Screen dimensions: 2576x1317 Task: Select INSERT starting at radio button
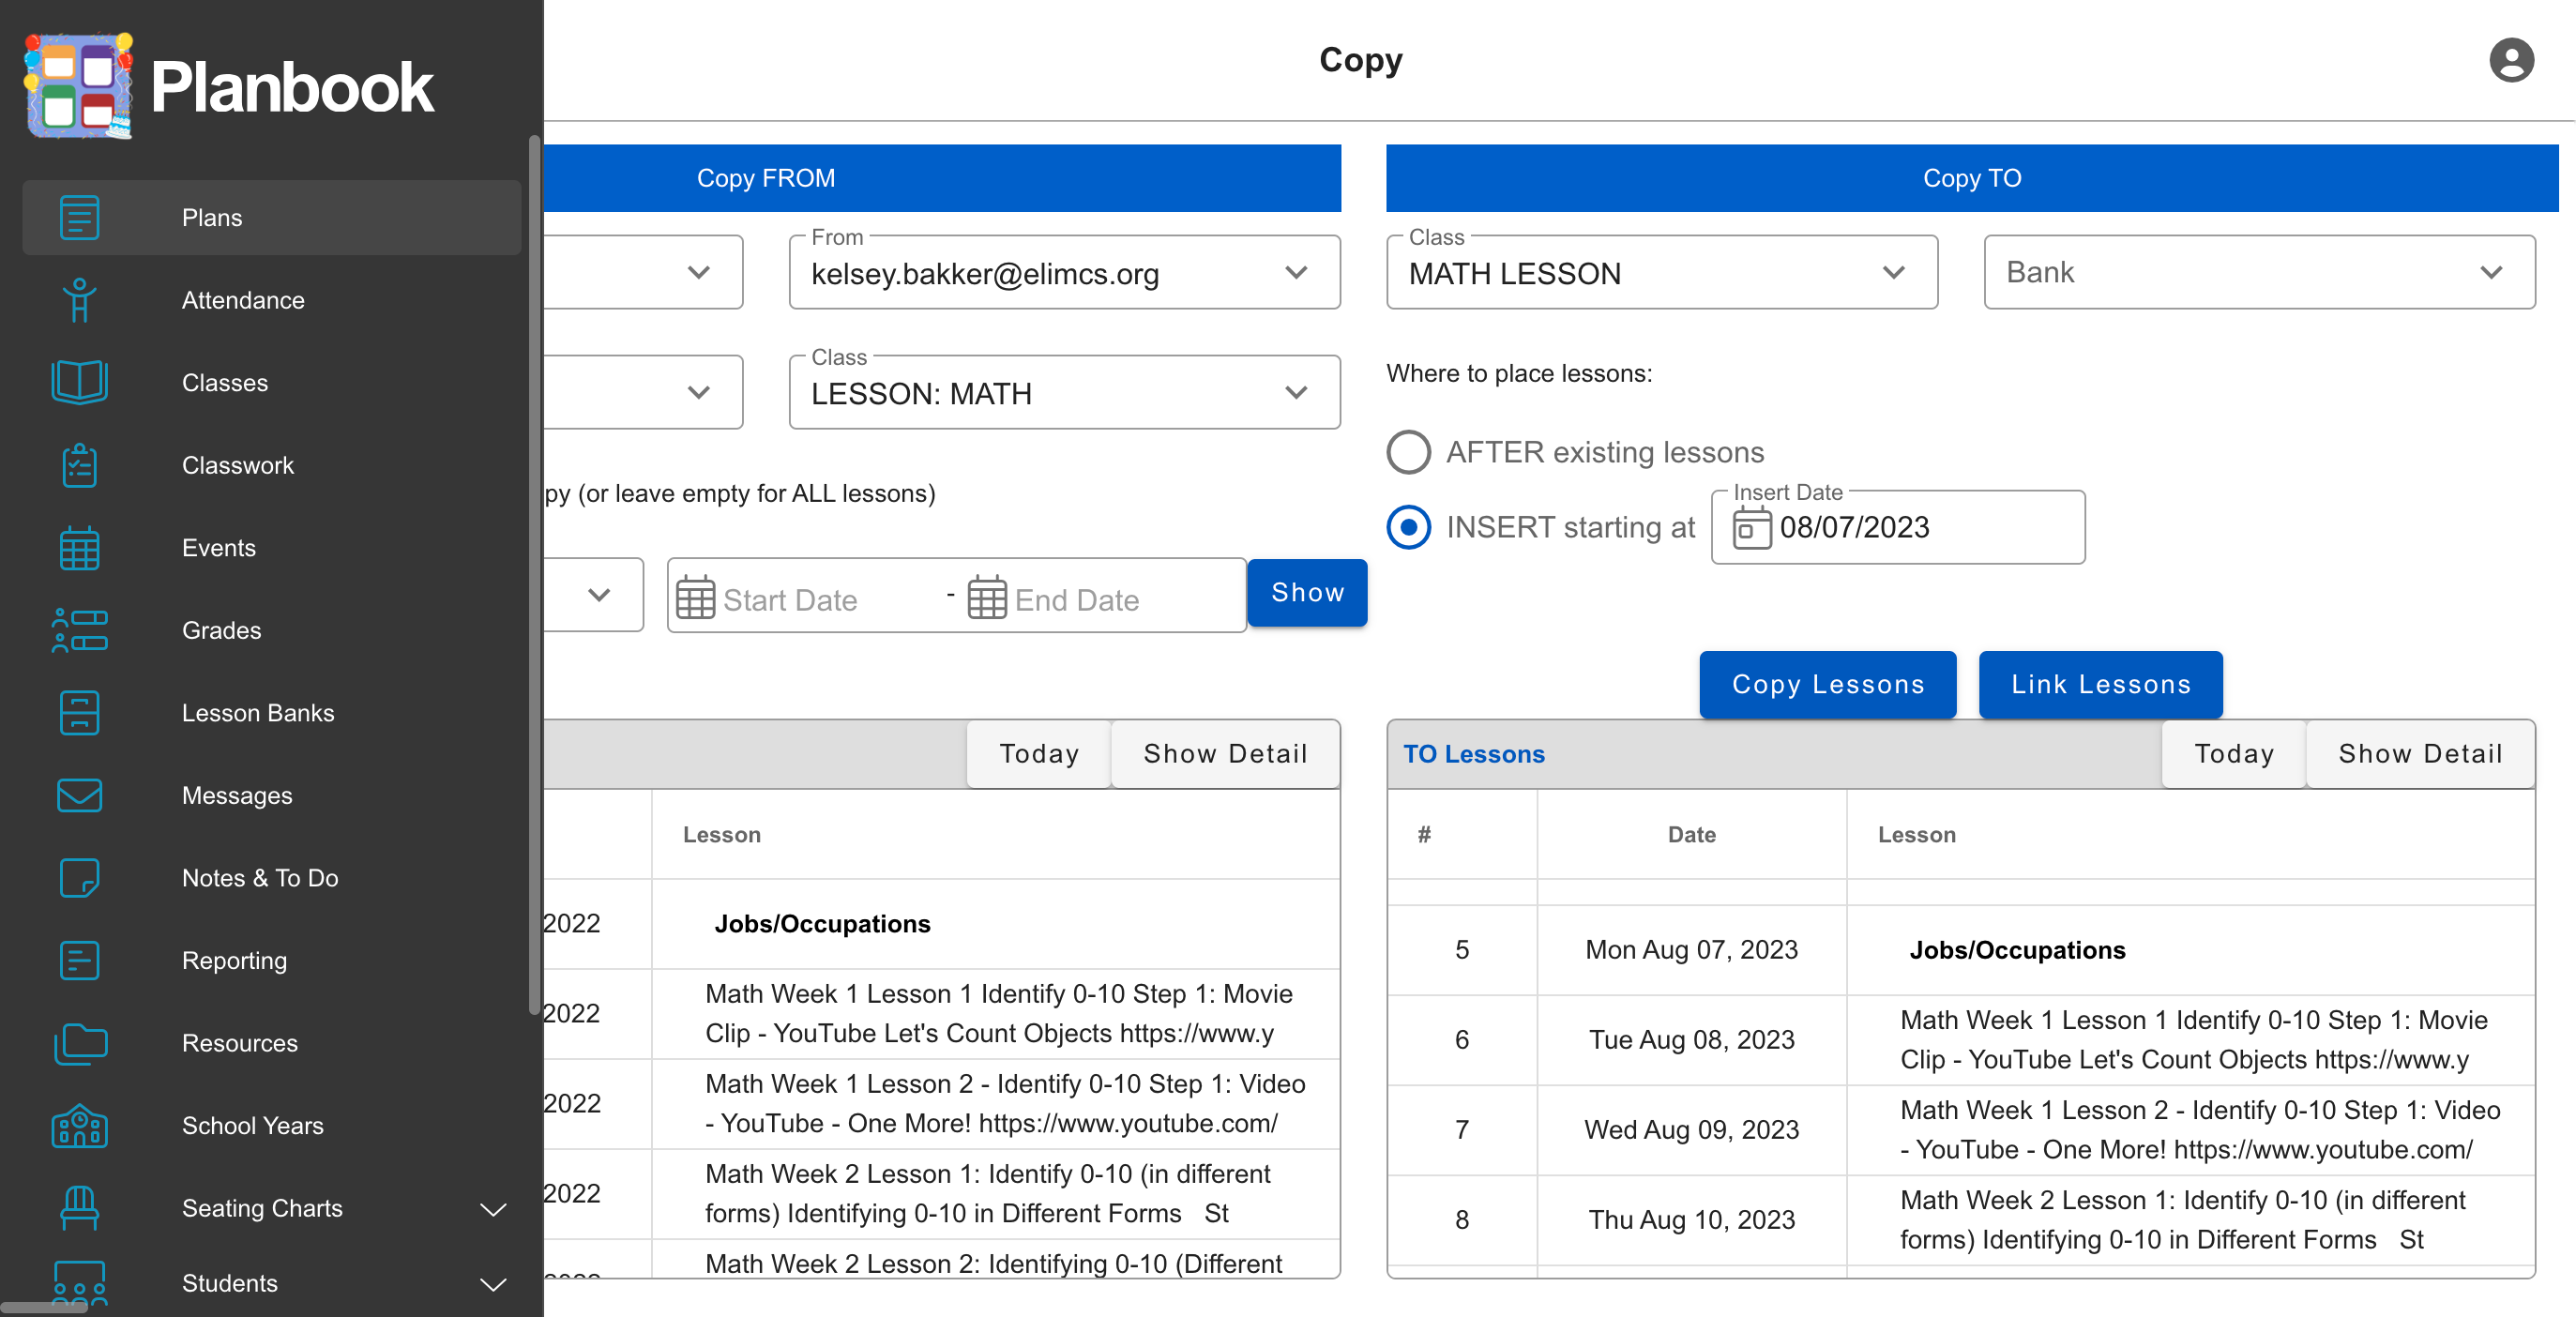[x=1409, y=527]
